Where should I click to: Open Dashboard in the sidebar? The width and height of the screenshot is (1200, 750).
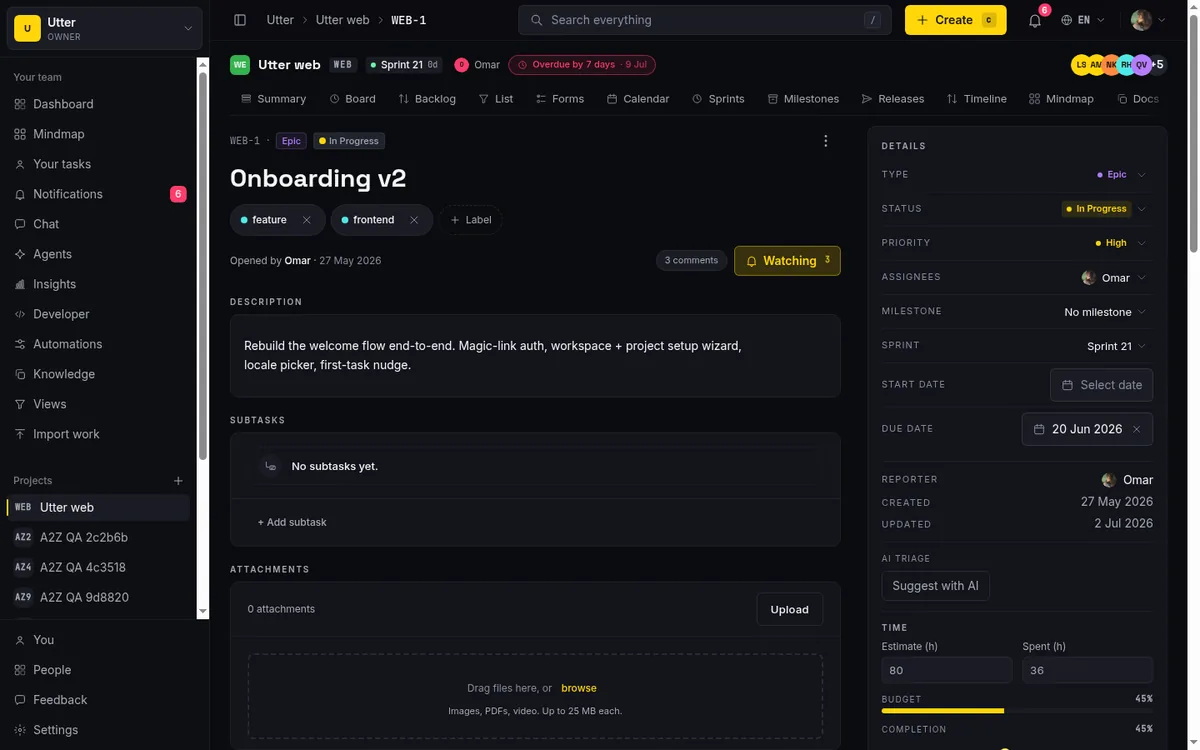coord(100,104)
